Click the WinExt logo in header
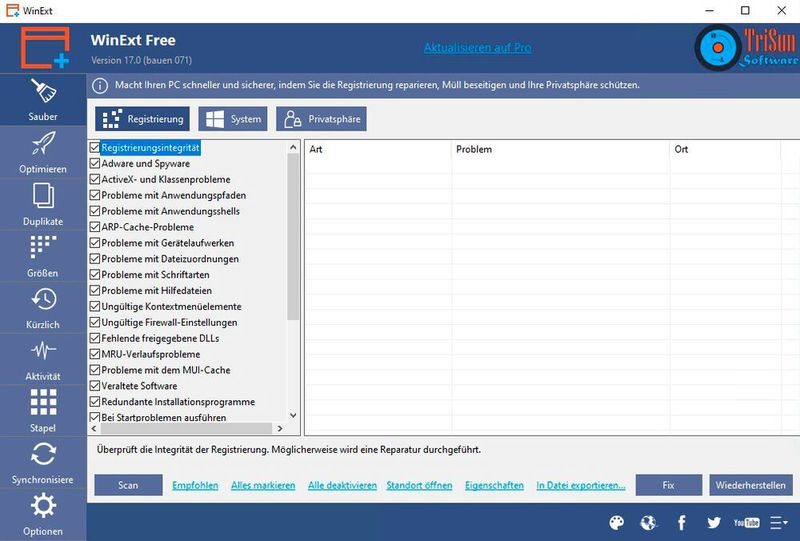 [x=45, y=47]
